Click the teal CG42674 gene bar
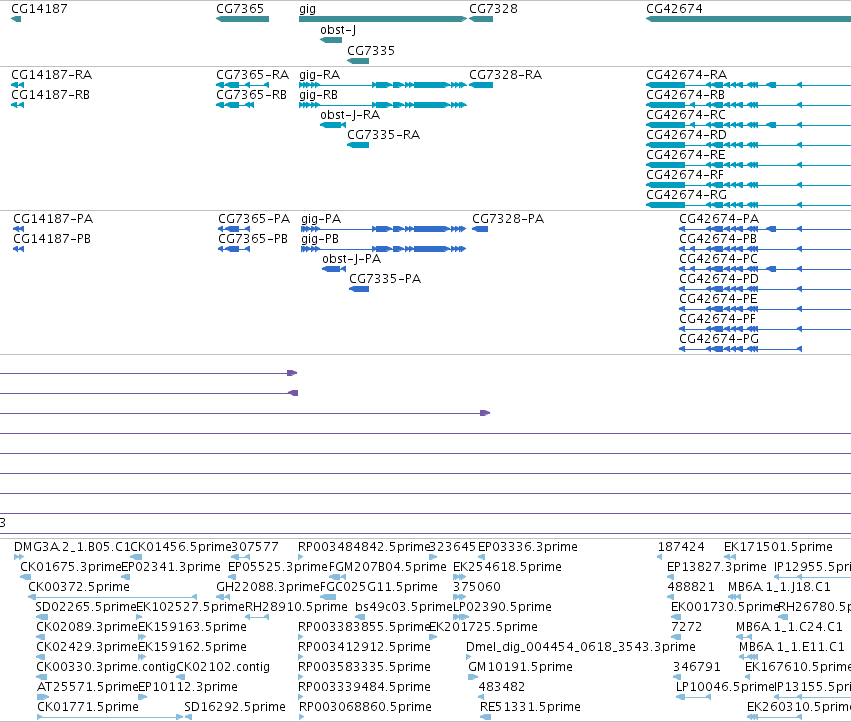 coord(748,19)
